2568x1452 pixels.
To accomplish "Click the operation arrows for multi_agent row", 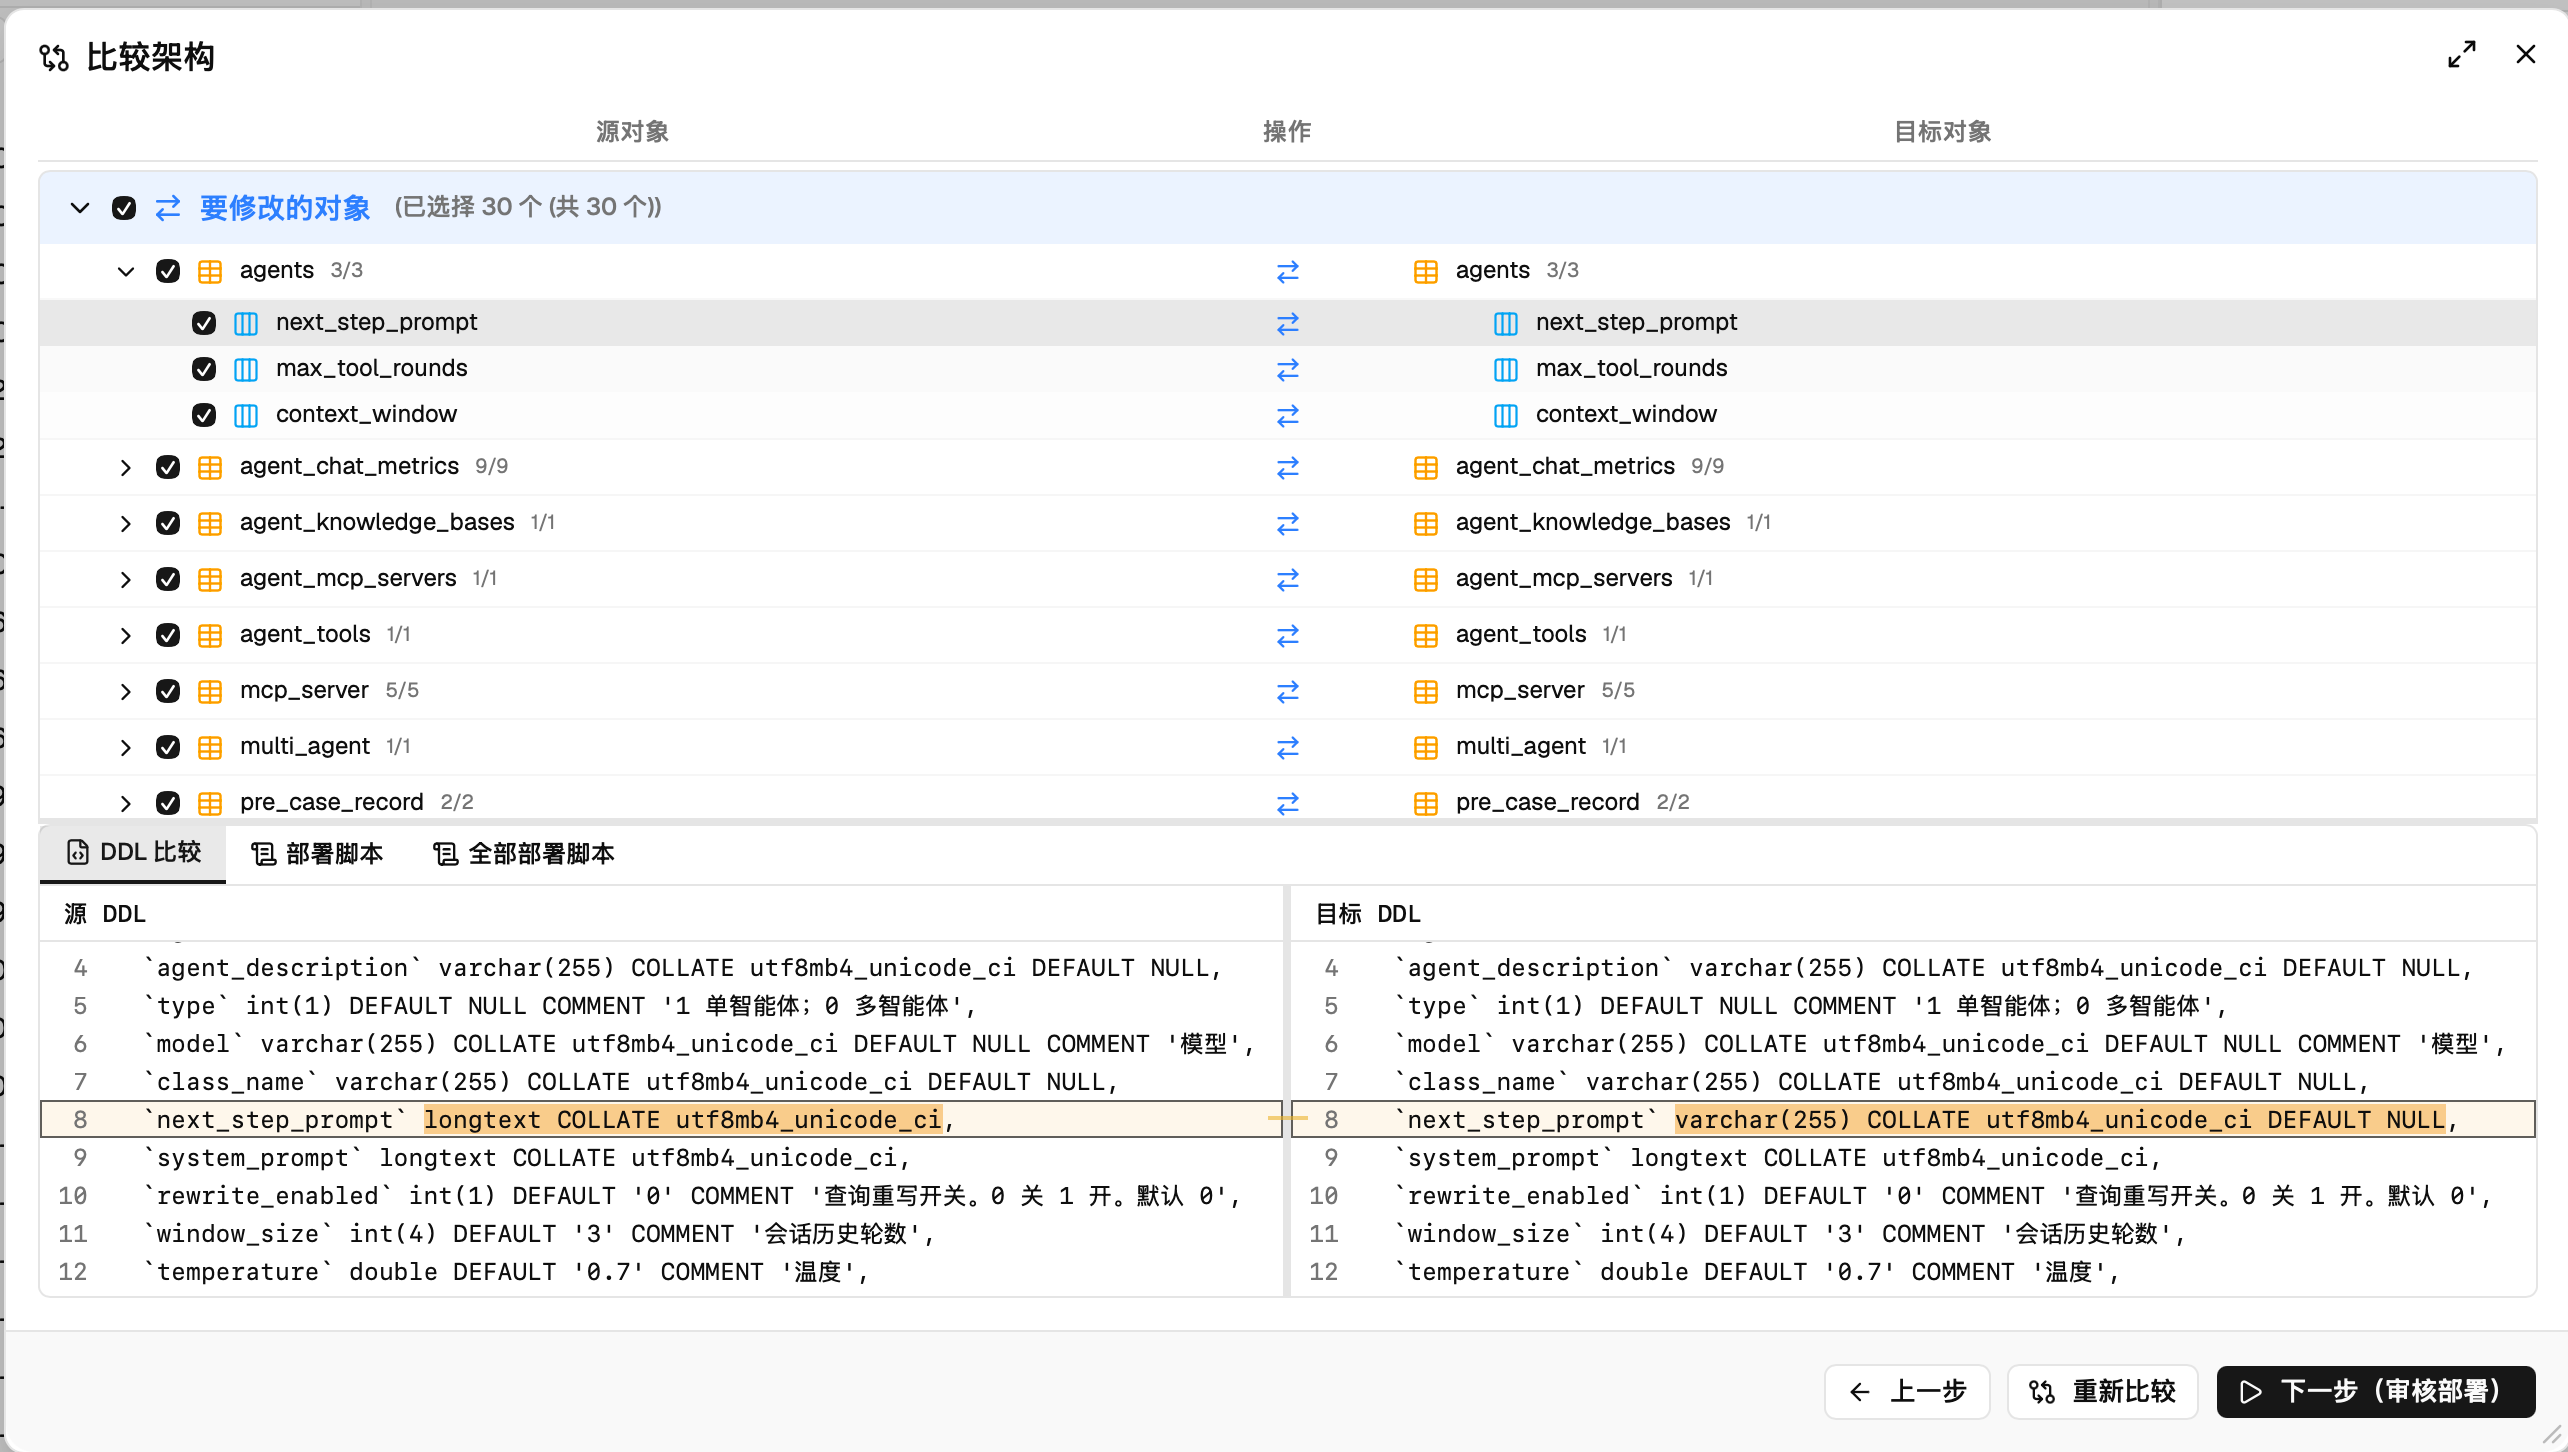I will click(1287, 747).
